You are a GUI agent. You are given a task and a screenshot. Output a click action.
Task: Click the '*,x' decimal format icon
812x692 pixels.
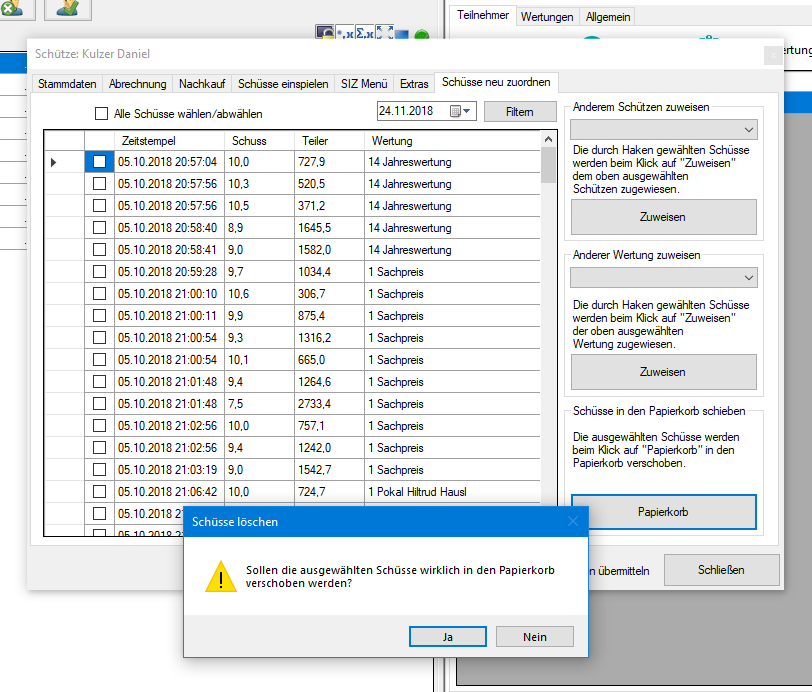click(343, 33)
